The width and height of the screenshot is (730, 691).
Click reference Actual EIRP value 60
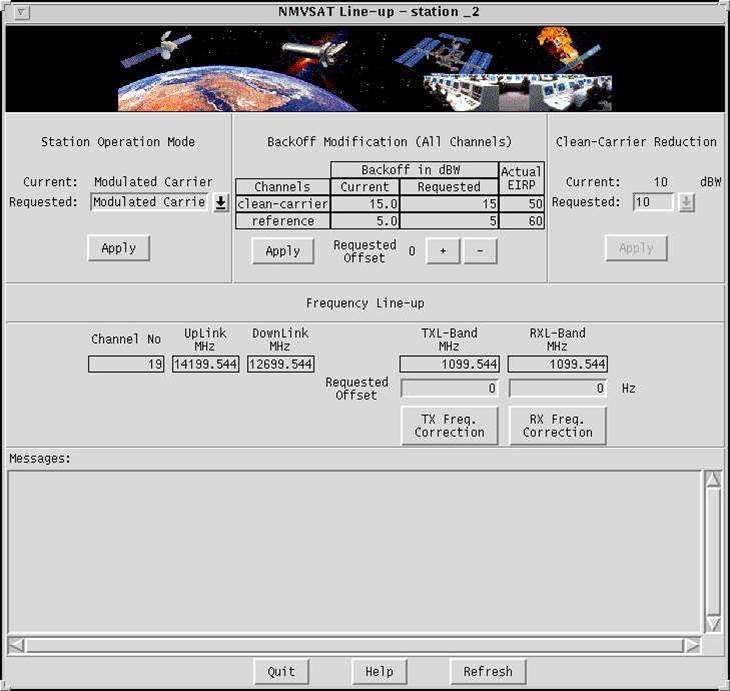[x=521, y=221]
